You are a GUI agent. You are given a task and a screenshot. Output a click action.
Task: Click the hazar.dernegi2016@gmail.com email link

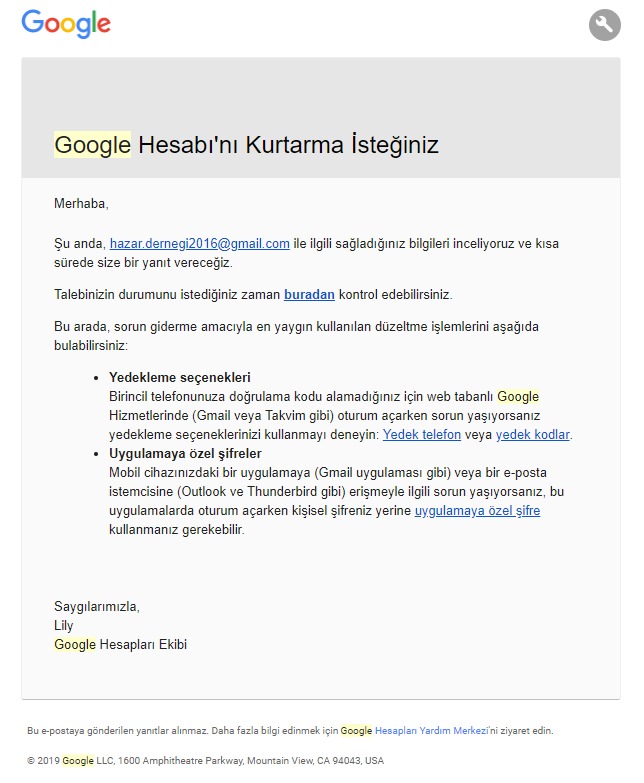(x=199, y=243)
